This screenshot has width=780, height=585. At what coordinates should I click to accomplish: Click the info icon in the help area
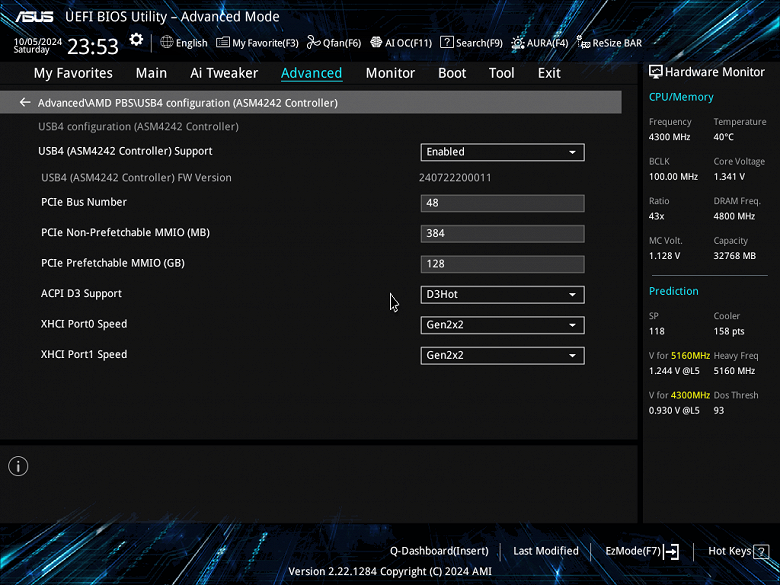point(18,466)
